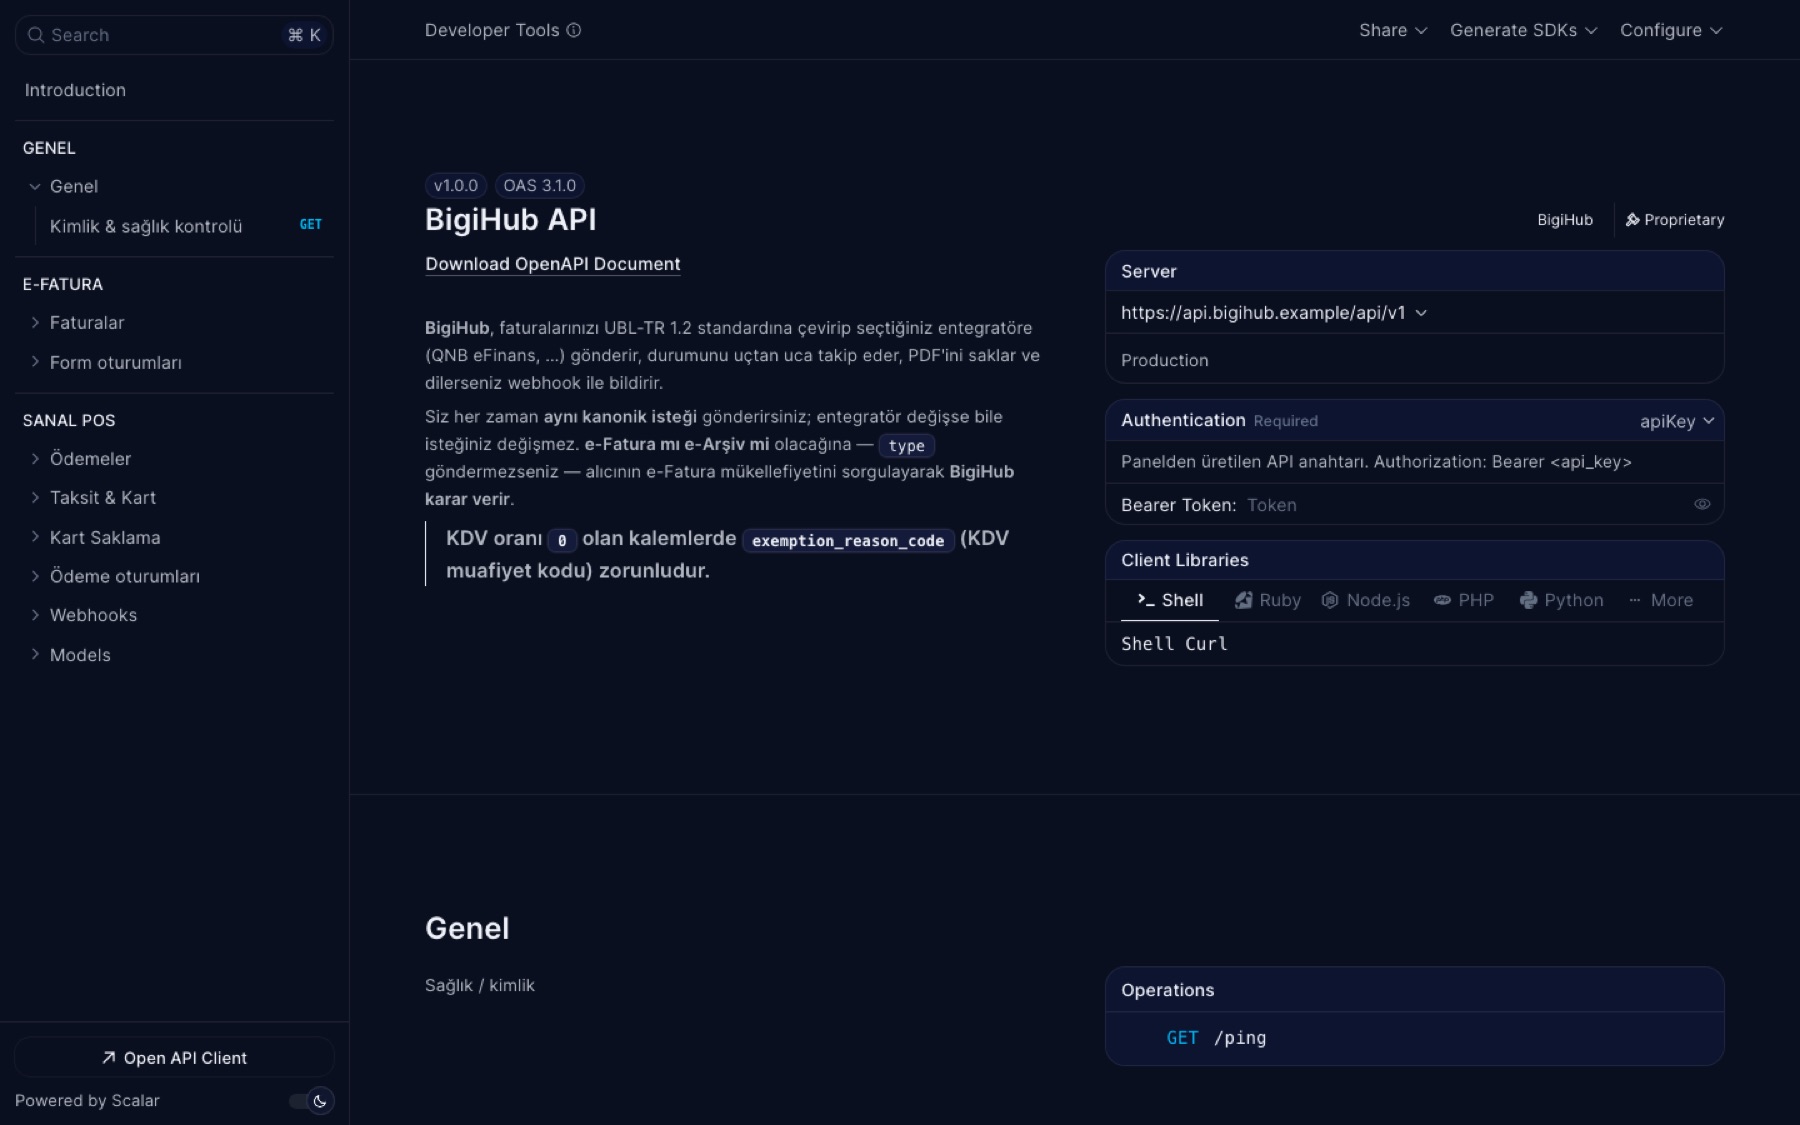Expand Kart Saklama in the sidebar
The width and height of the screenshot is (1800, 1125).
click(x=35, y=537)
